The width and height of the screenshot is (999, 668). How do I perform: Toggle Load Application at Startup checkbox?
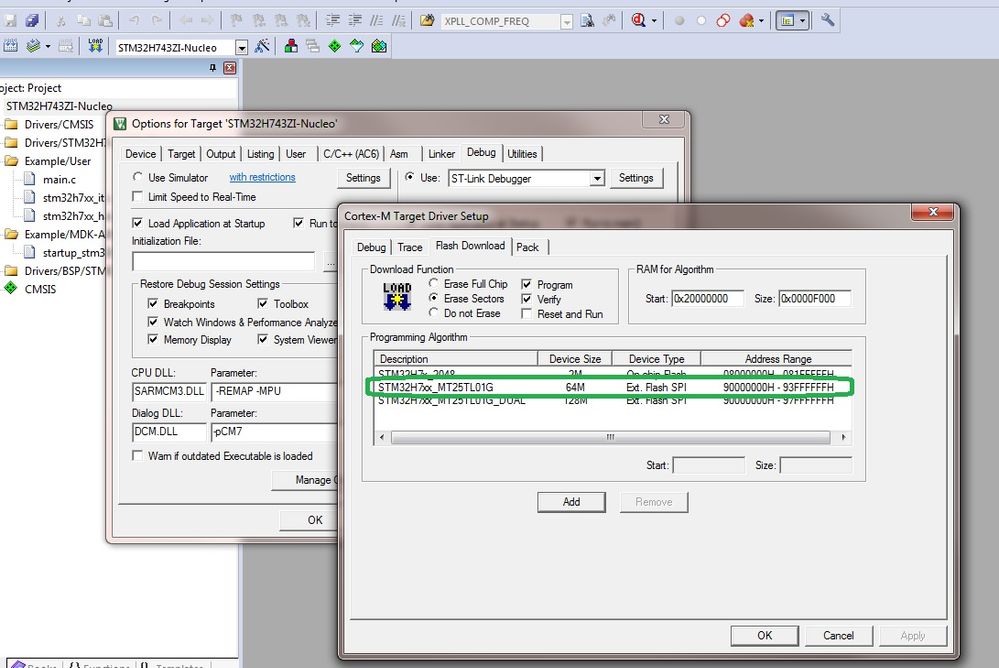(x=137, y=222)
